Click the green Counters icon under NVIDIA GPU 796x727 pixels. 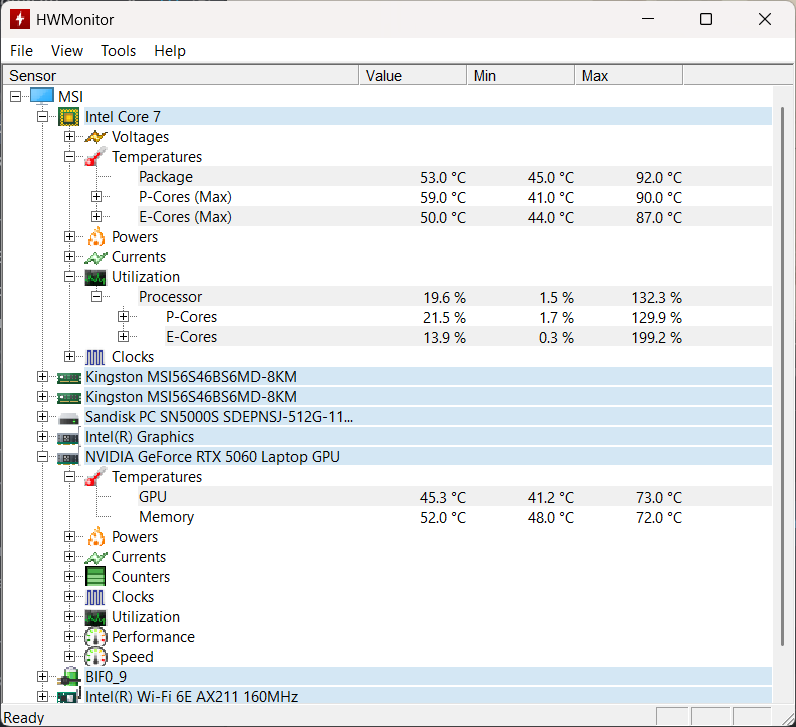(x=96, y=577)
